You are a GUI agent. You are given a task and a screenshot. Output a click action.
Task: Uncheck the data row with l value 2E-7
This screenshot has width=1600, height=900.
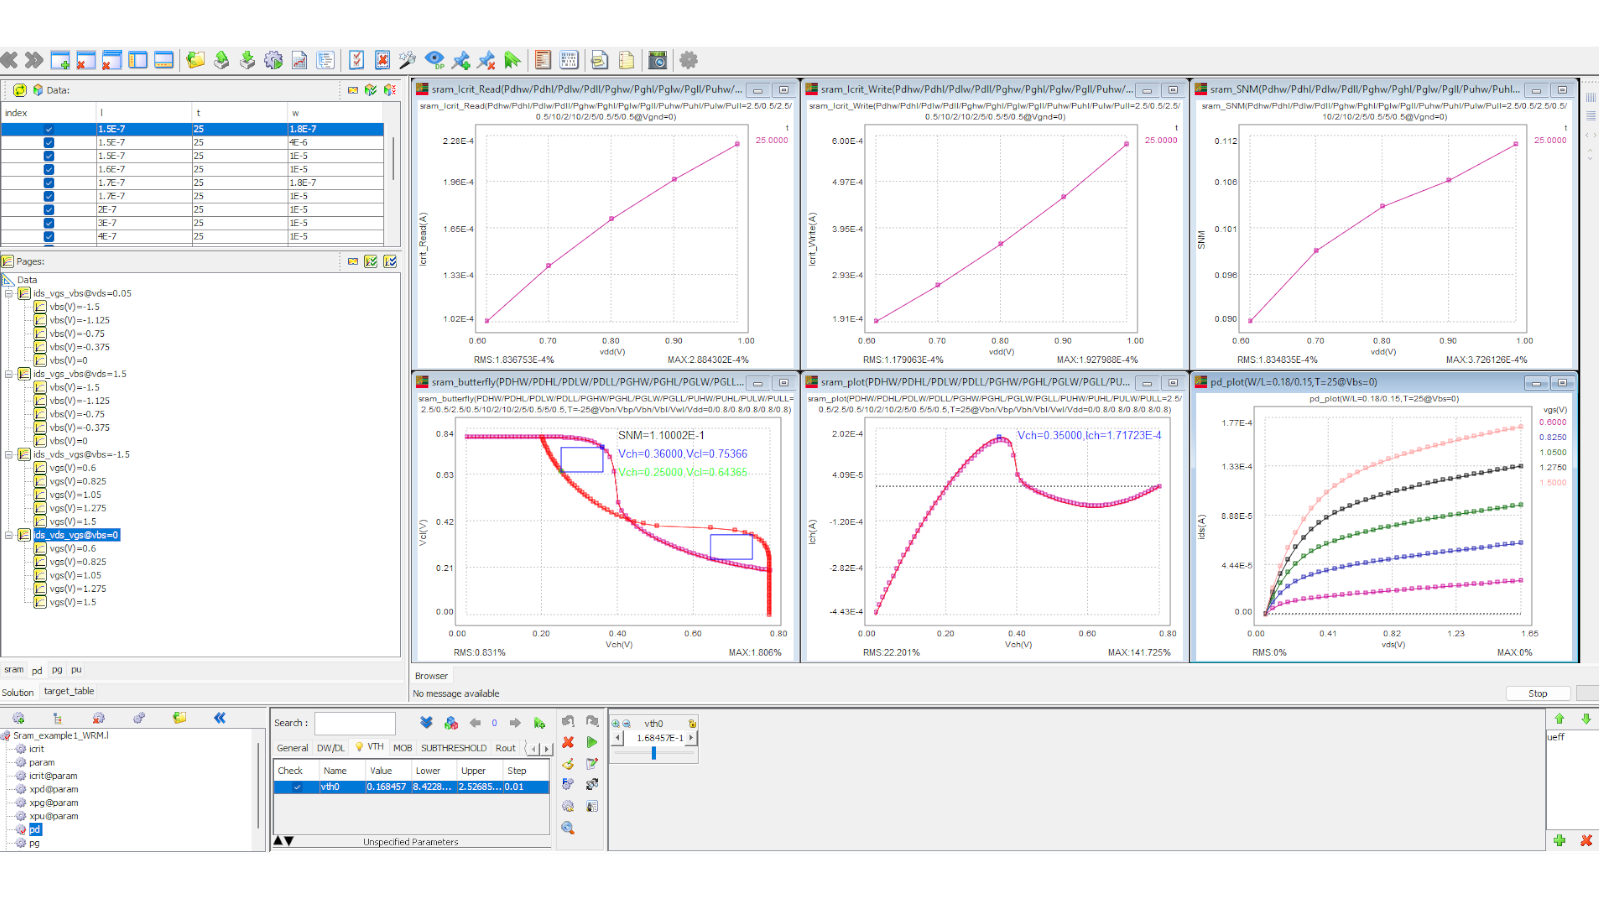pos(49,210)
